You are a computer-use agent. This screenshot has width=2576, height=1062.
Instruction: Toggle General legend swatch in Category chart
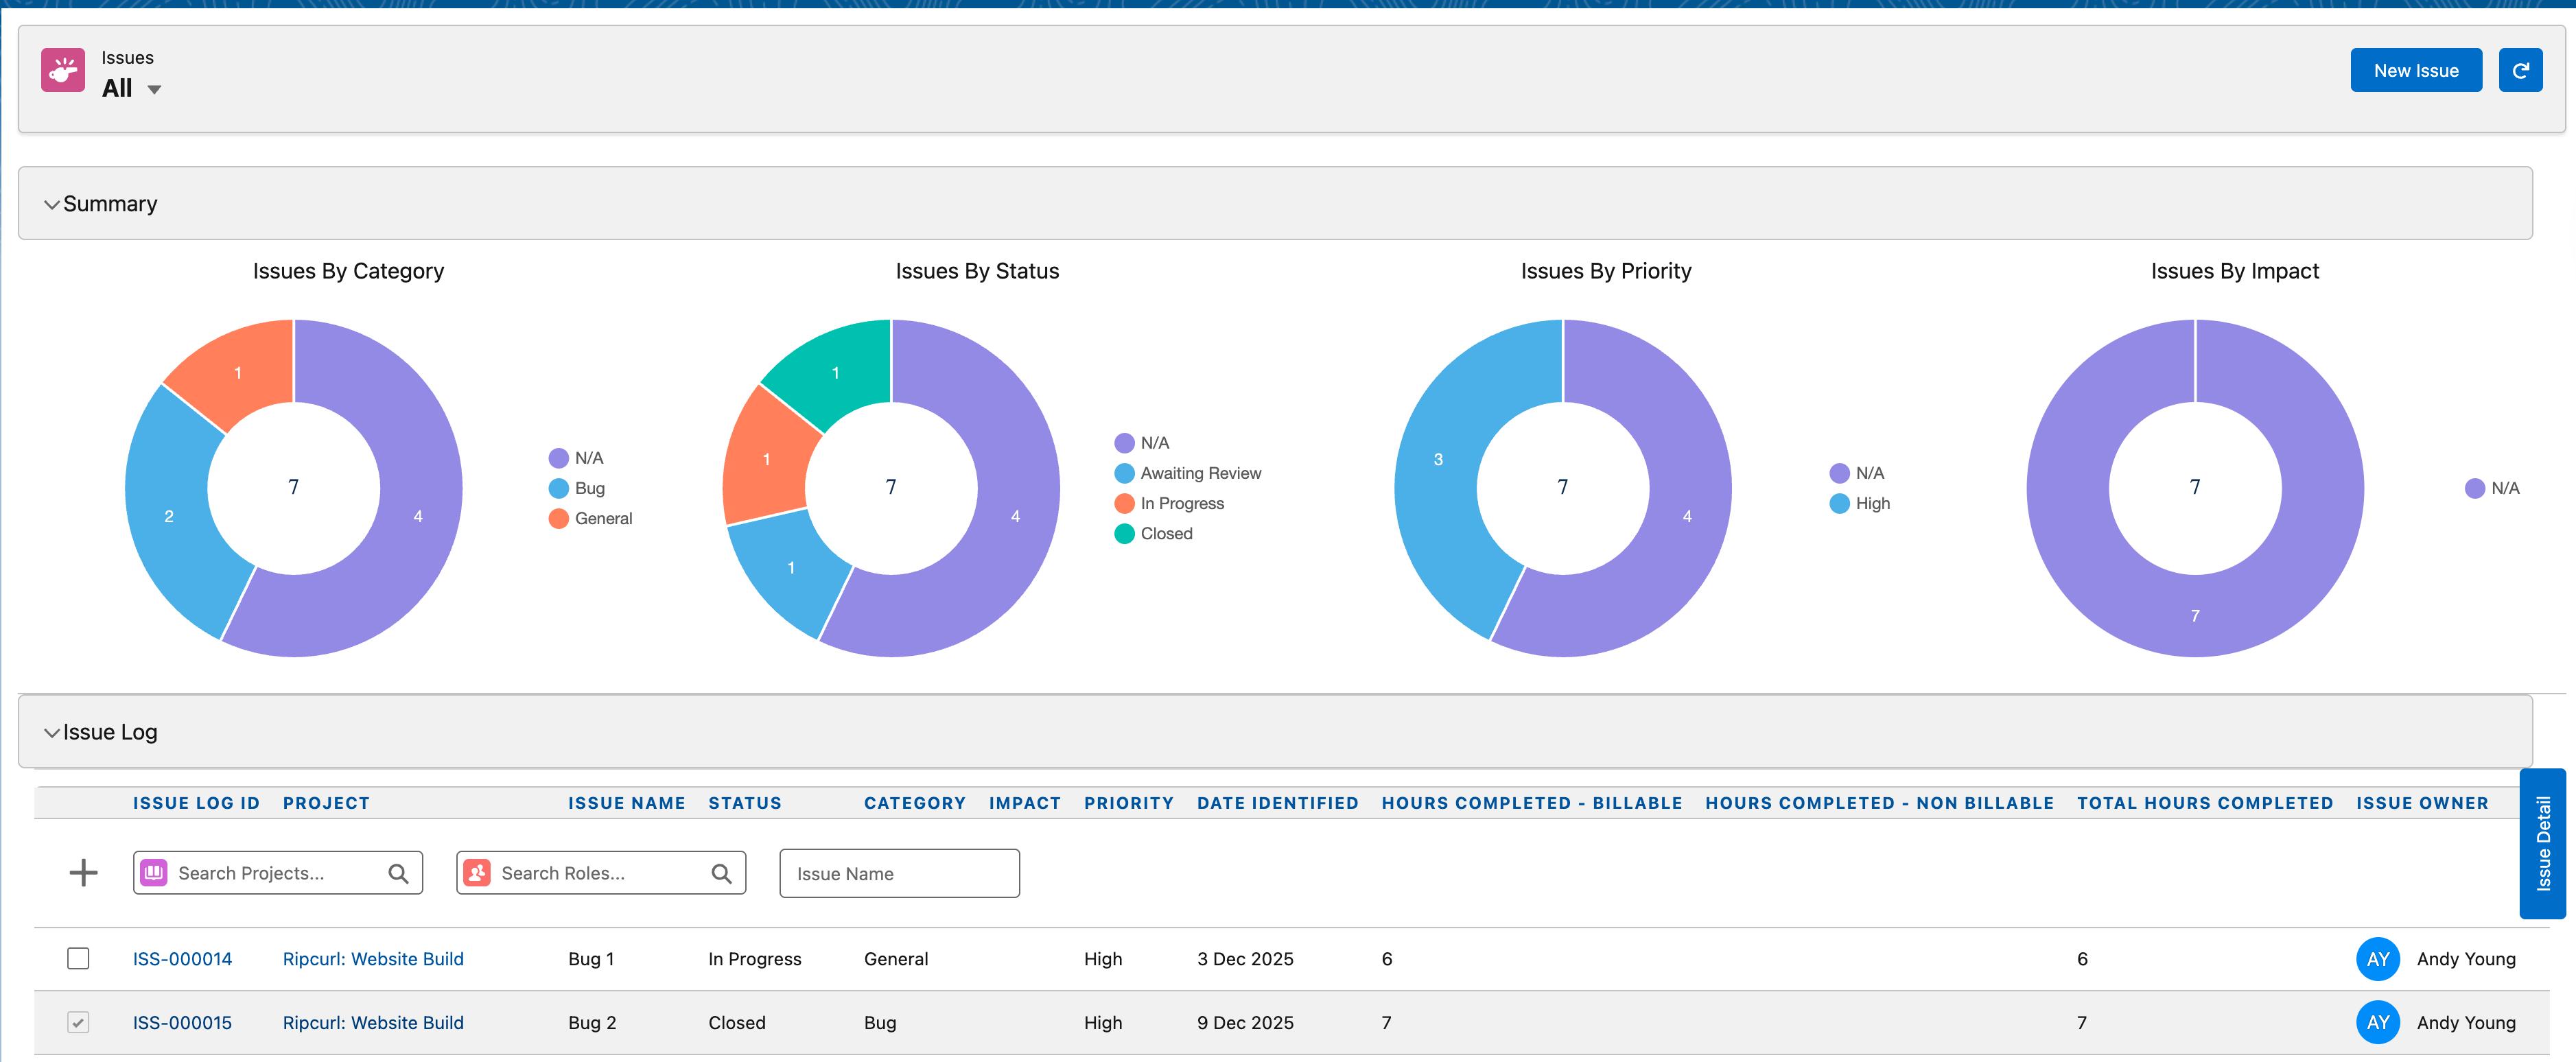click(x=559, y=518)
